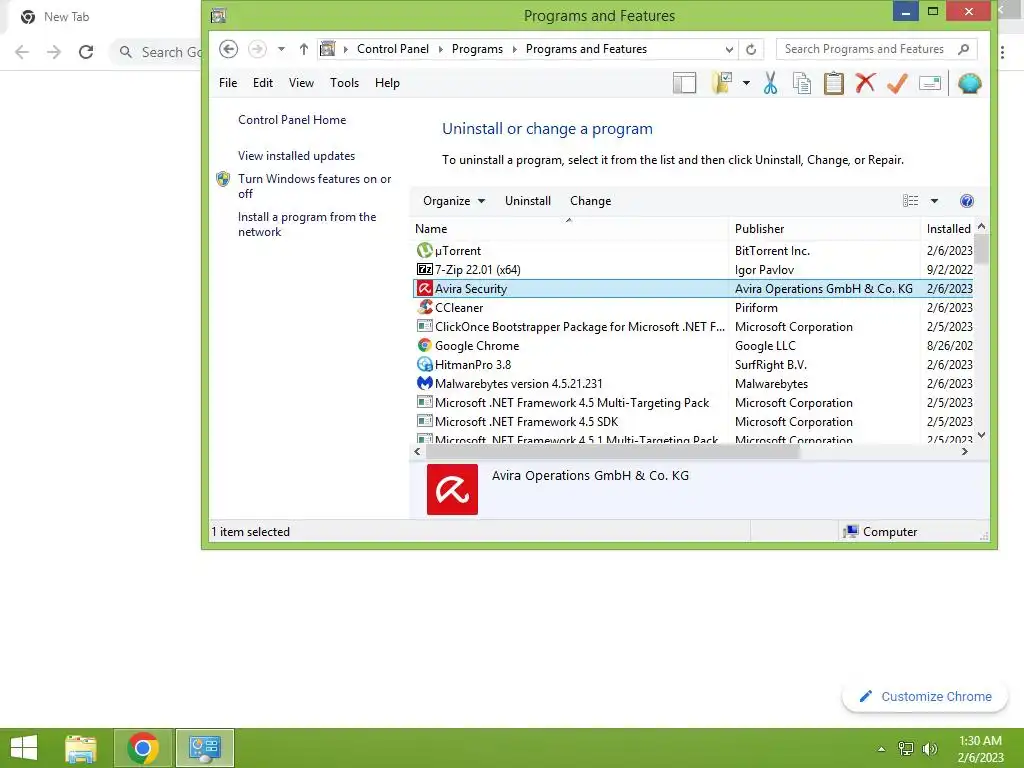Click Control Panel in address breadcrumb
Image resolution: width=1024 pixels, height=768 pixels.
392,49
